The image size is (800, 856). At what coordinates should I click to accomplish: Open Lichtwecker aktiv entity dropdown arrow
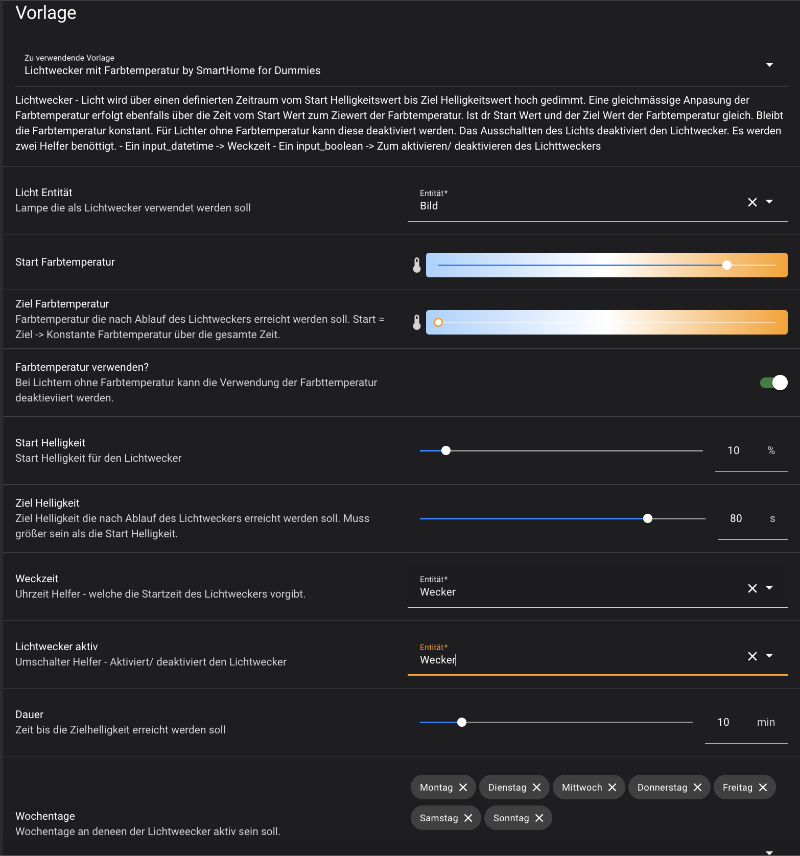(x=770, y=656)
